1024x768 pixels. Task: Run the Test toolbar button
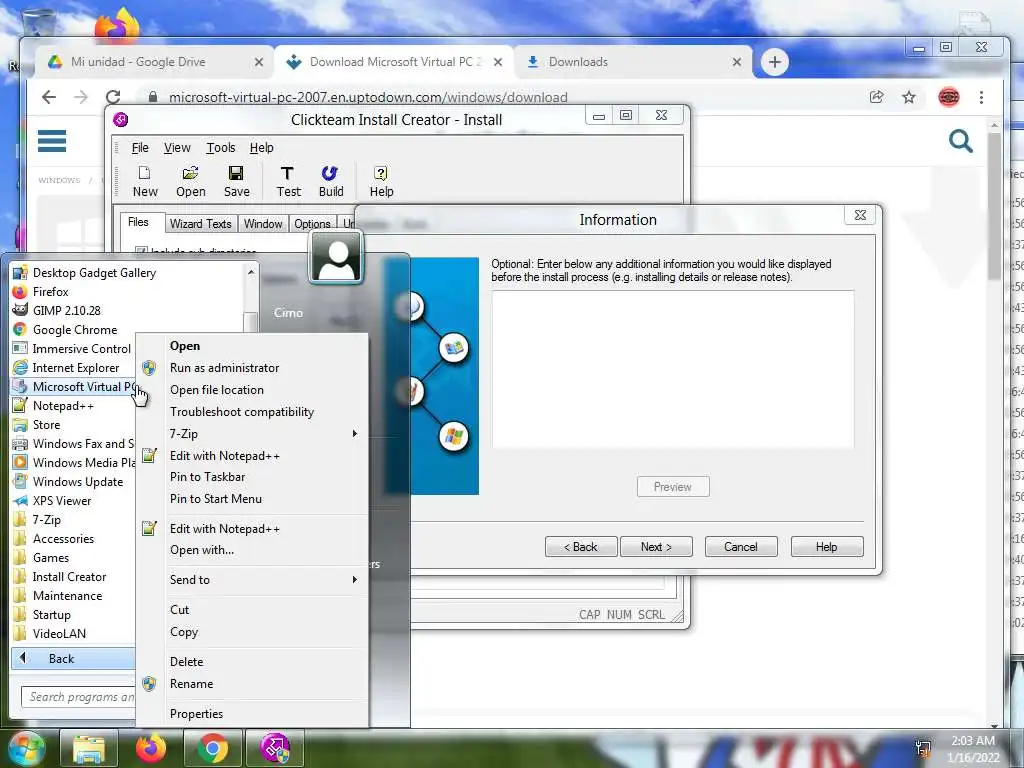coord(288,181)
